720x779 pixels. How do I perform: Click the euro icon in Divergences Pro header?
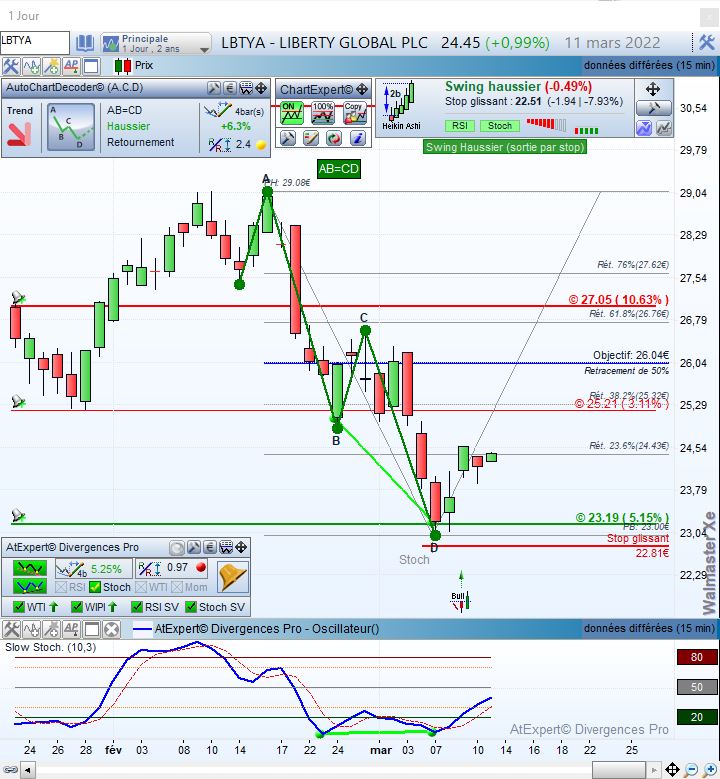(210, 548)
